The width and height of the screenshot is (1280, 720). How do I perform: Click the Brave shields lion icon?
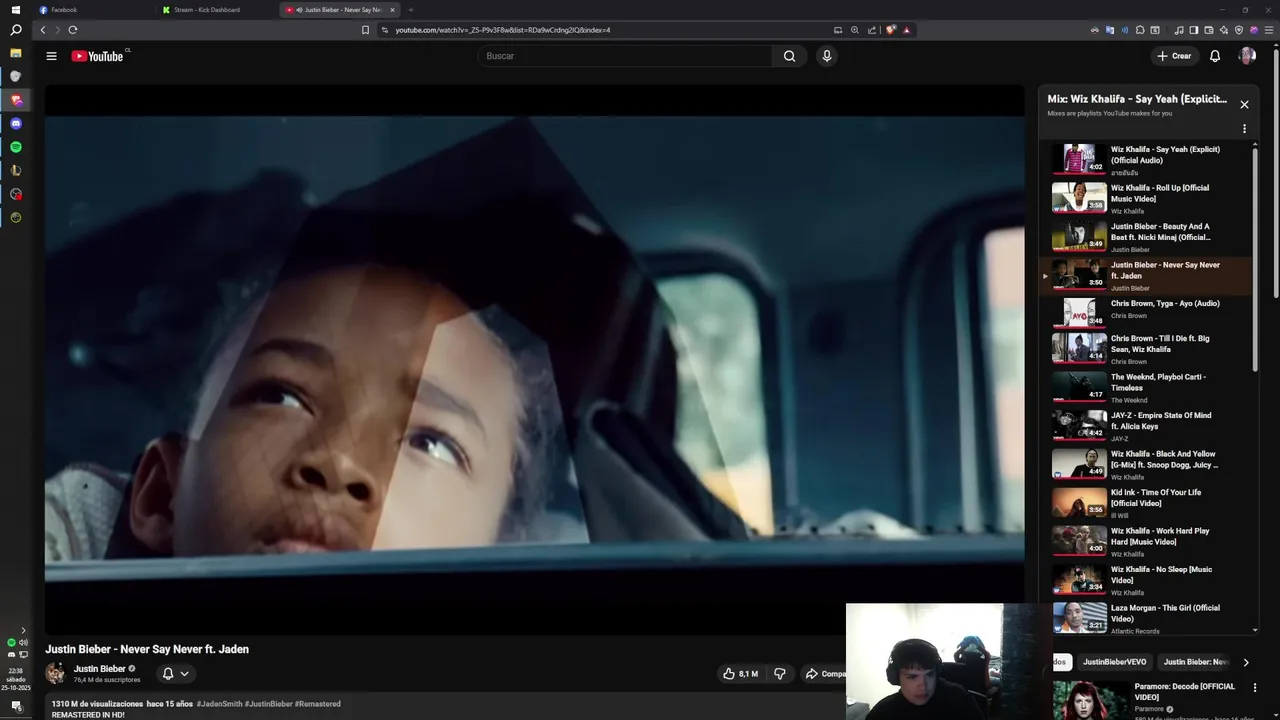(x=890, y=30)
